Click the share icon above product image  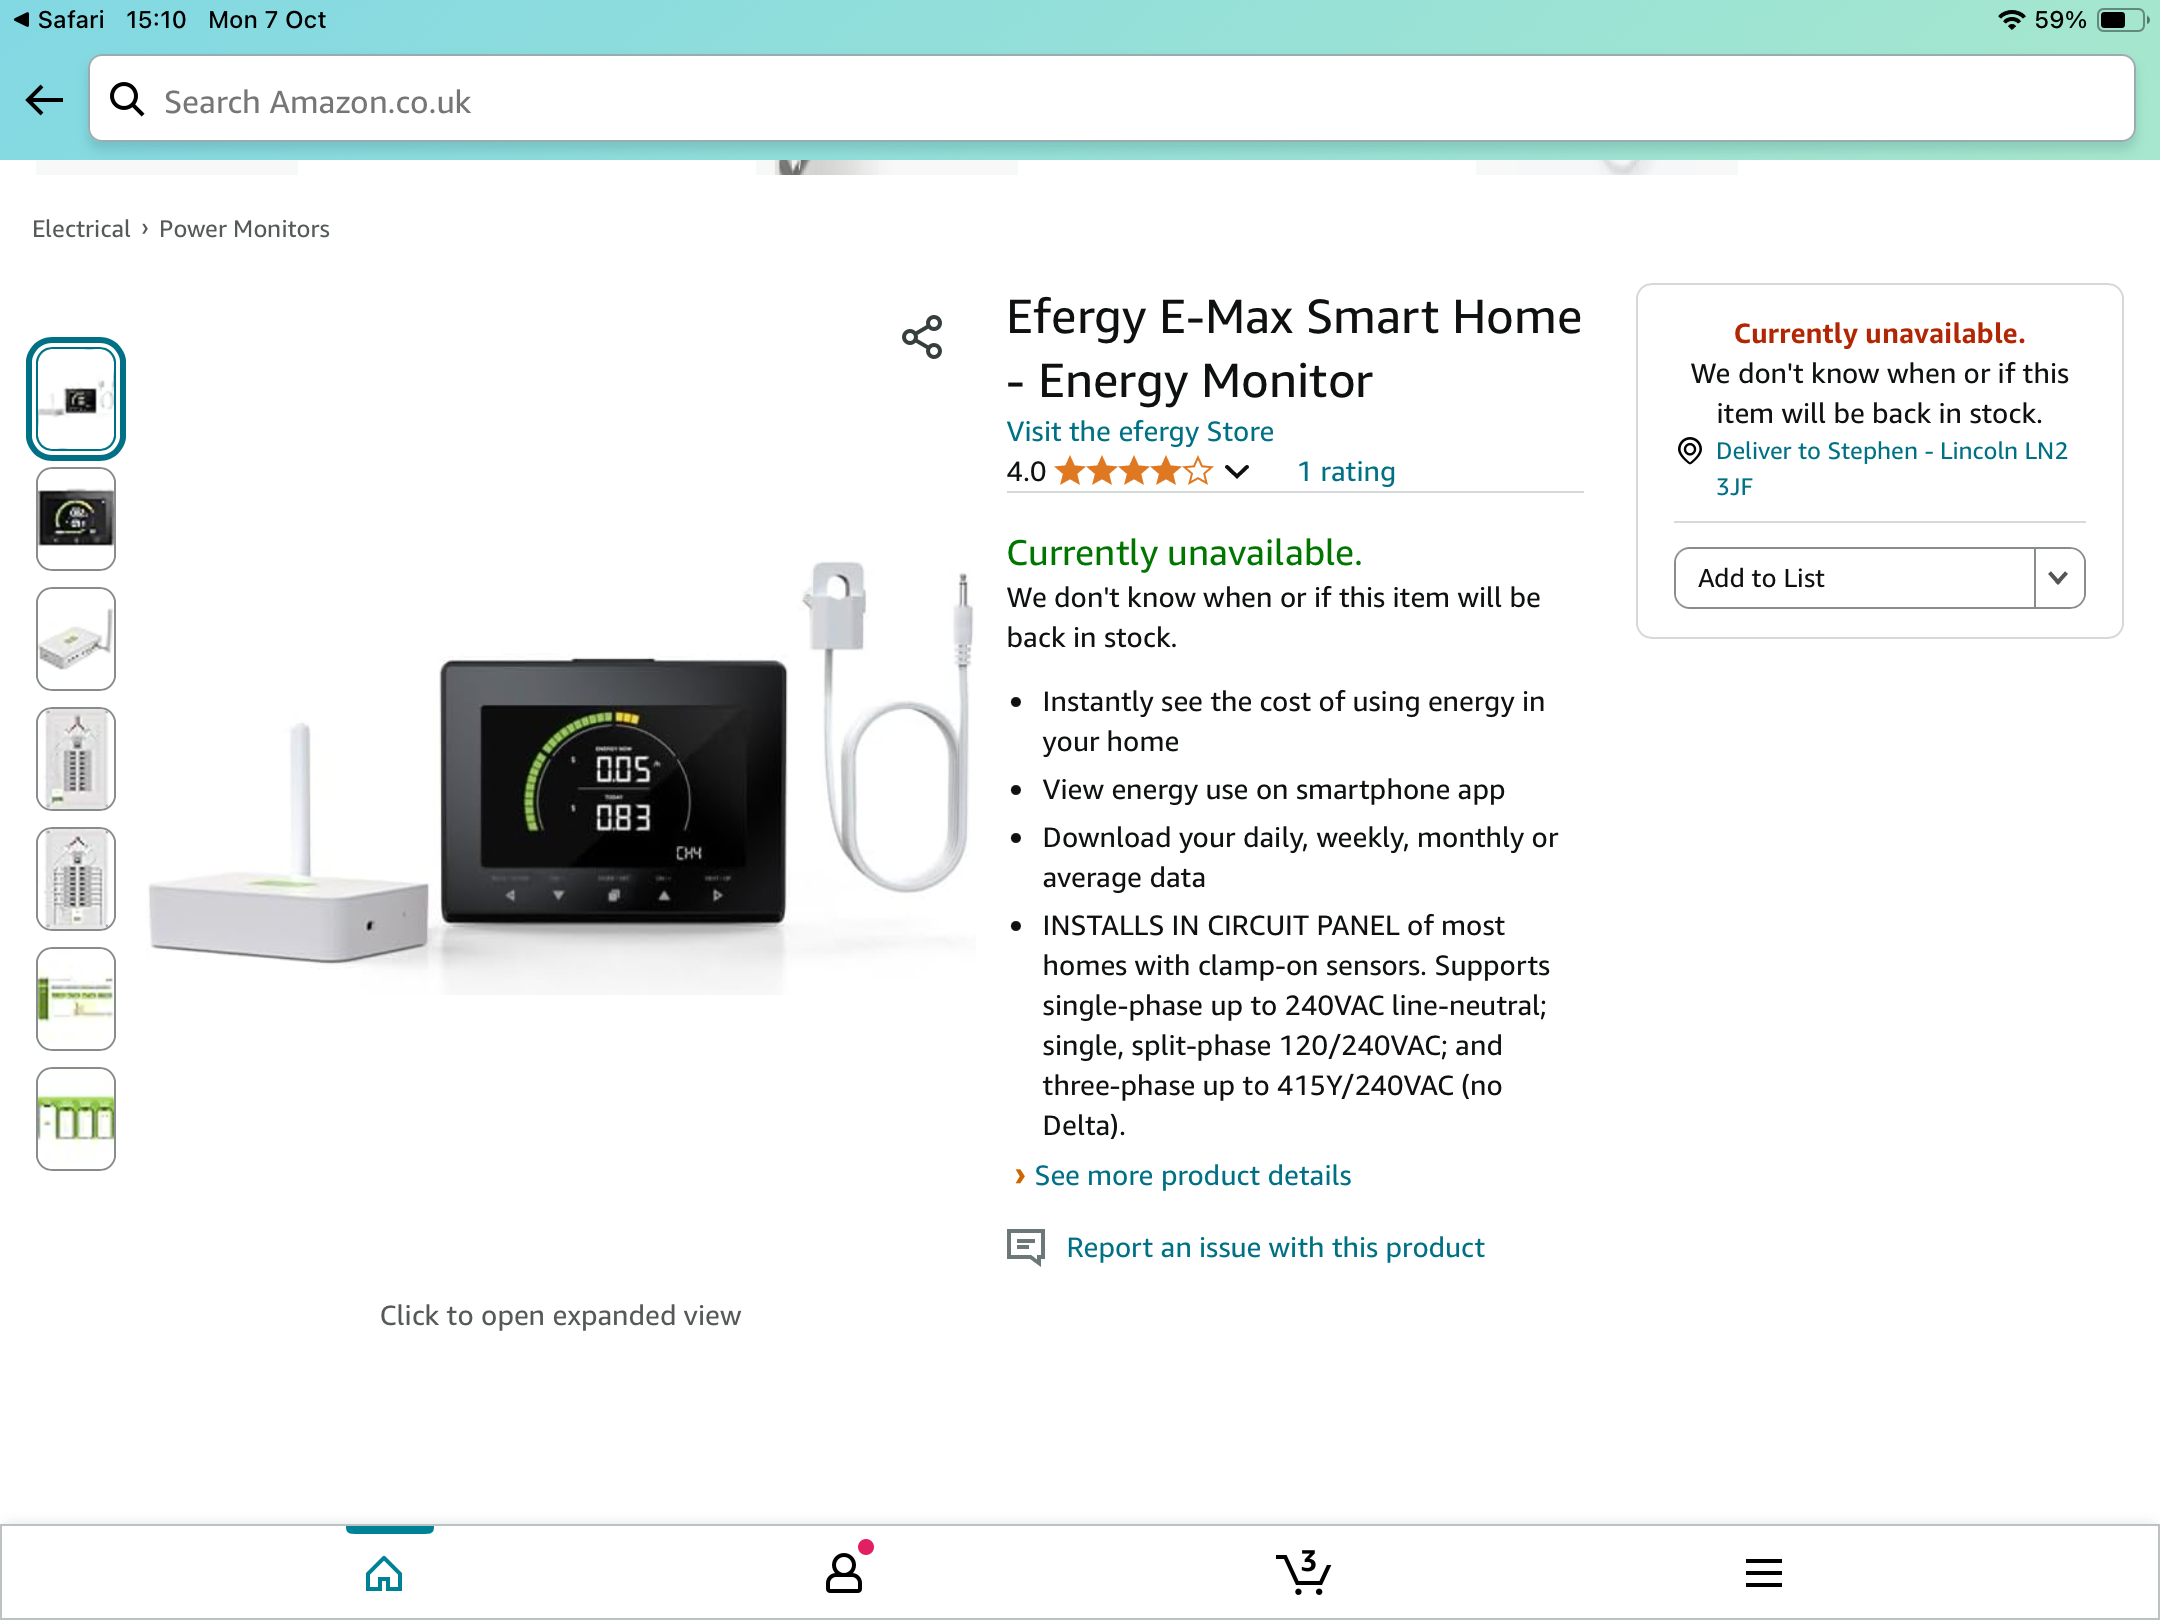click(x=922, y=337)
